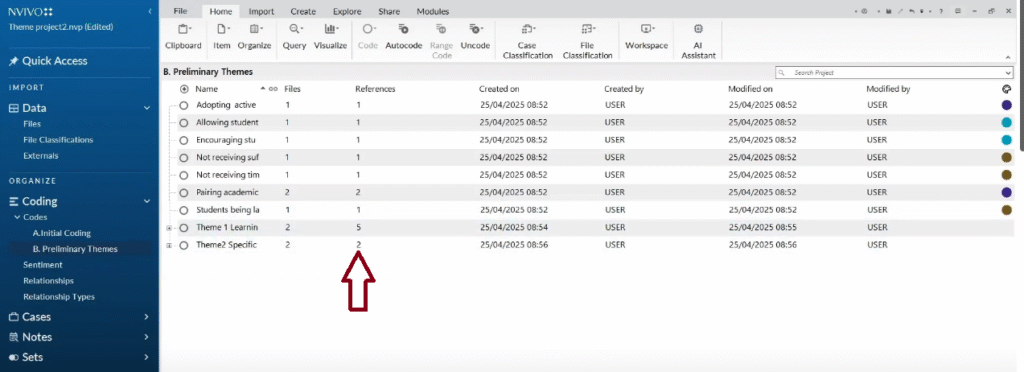
Task: Open the A.Initial Coding folder
Action: 61,233
